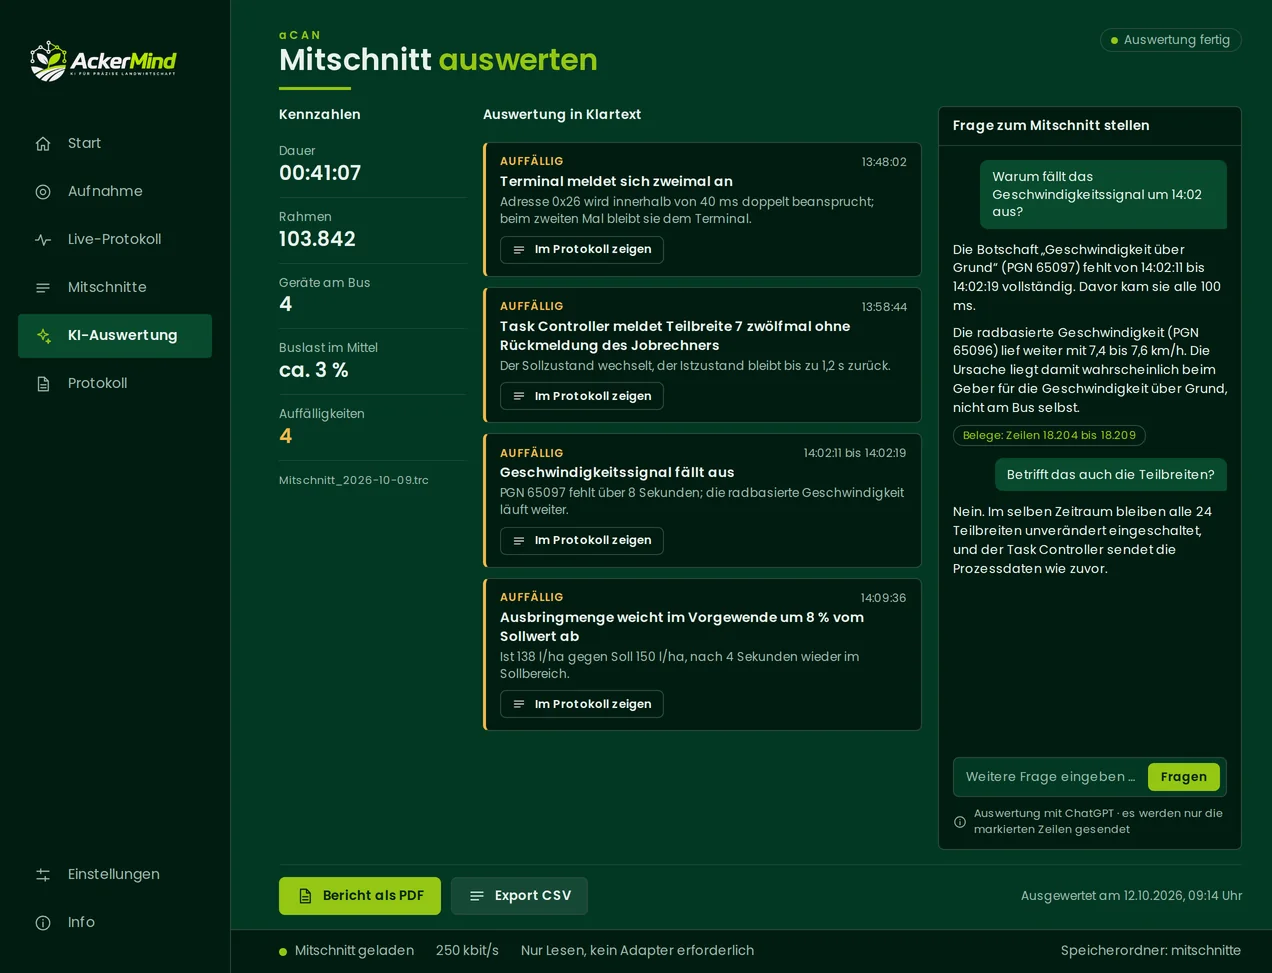Click the Buslast value ca. 3 %

tap(314, 370)
